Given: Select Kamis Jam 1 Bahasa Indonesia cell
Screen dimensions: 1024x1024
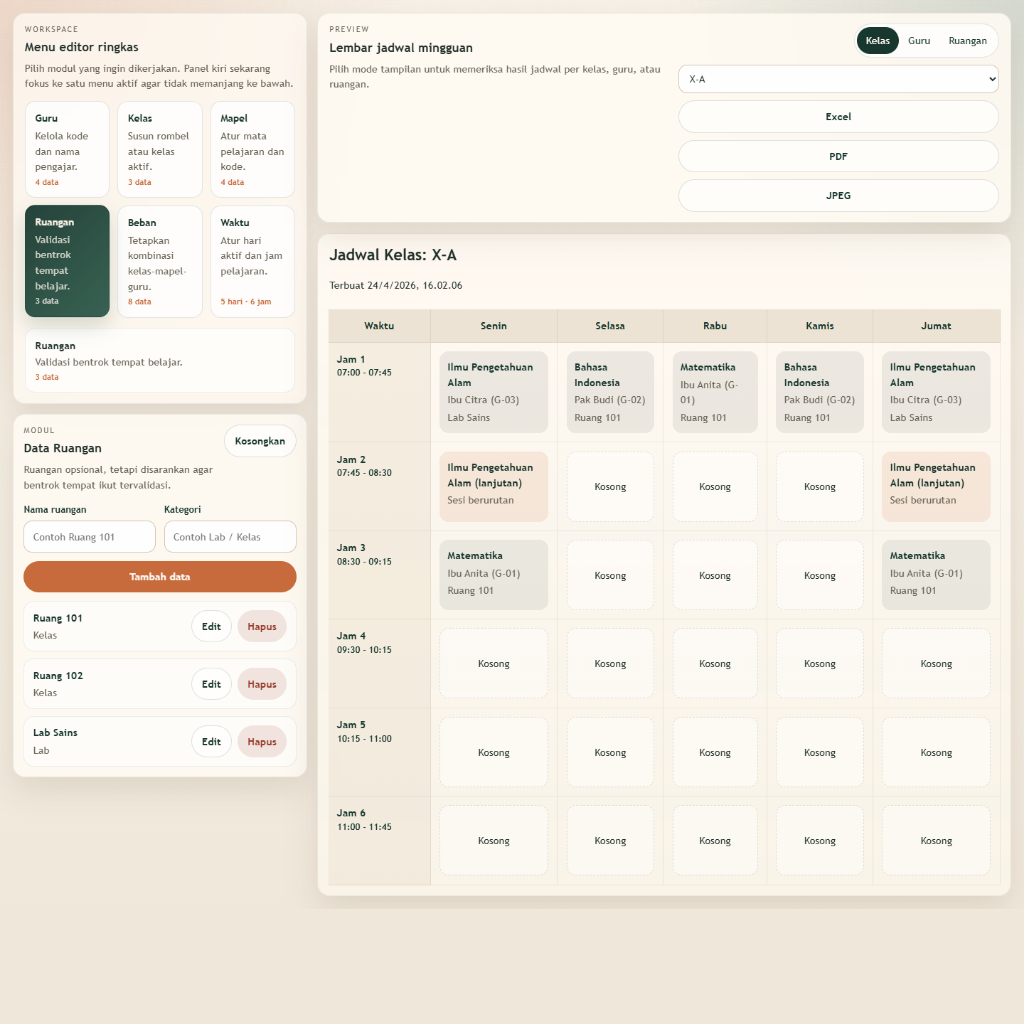Looking at the screenshot, I should click(x=820, y=392).
